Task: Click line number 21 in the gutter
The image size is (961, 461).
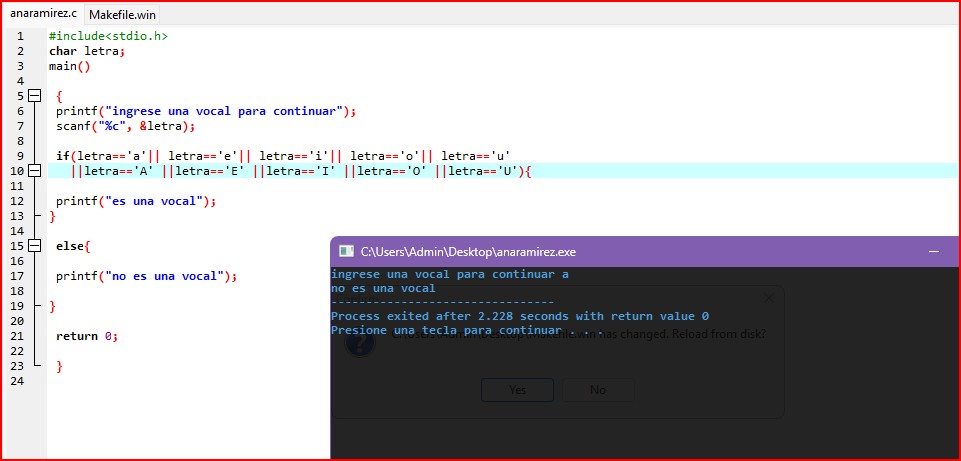Action: point(17,336)
